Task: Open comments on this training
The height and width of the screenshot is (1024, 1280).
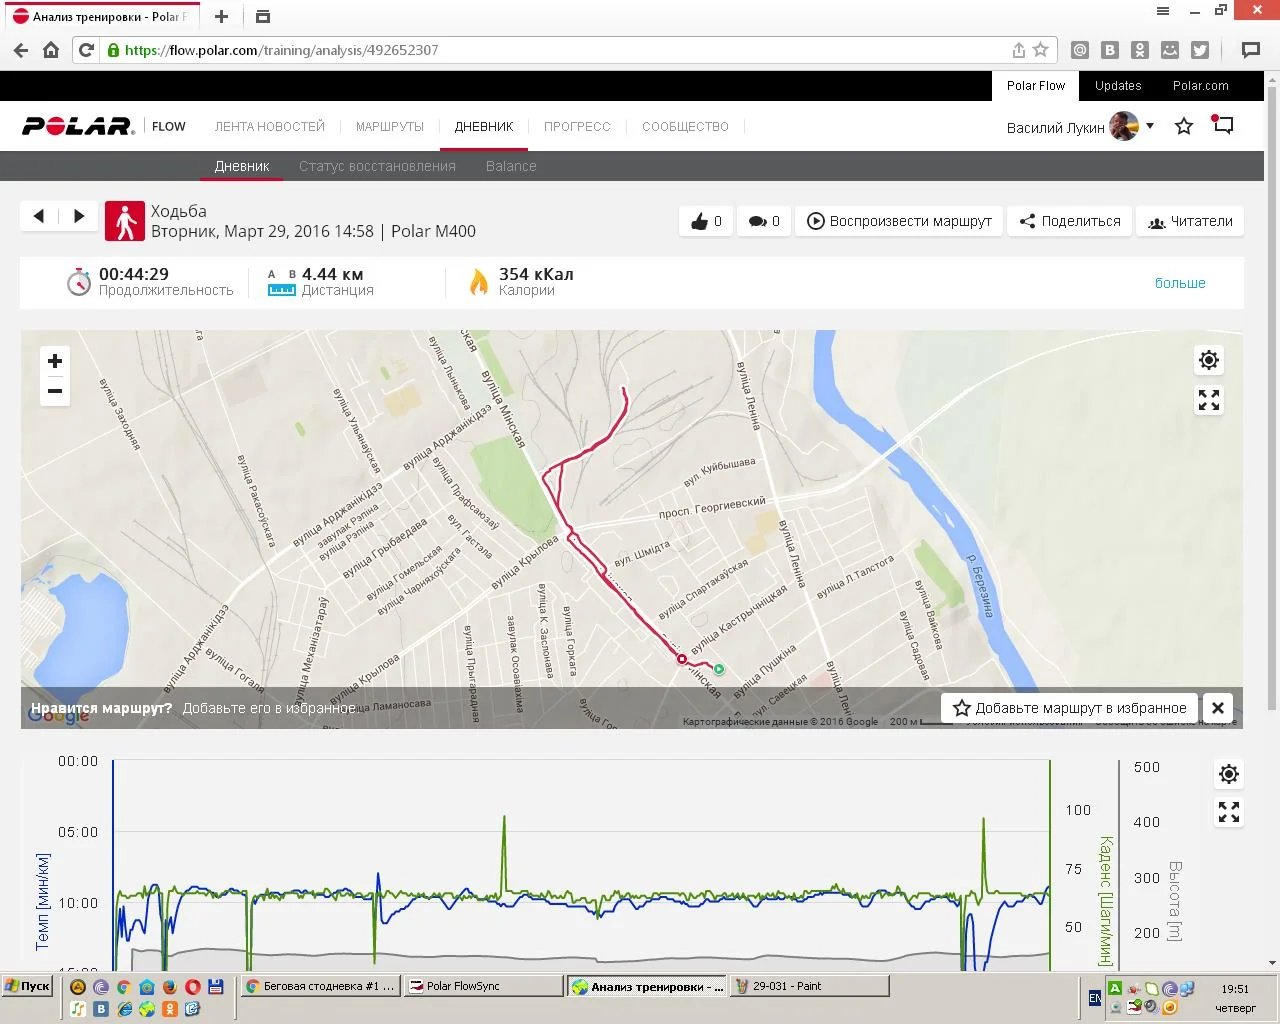Action: pos(764,221)
